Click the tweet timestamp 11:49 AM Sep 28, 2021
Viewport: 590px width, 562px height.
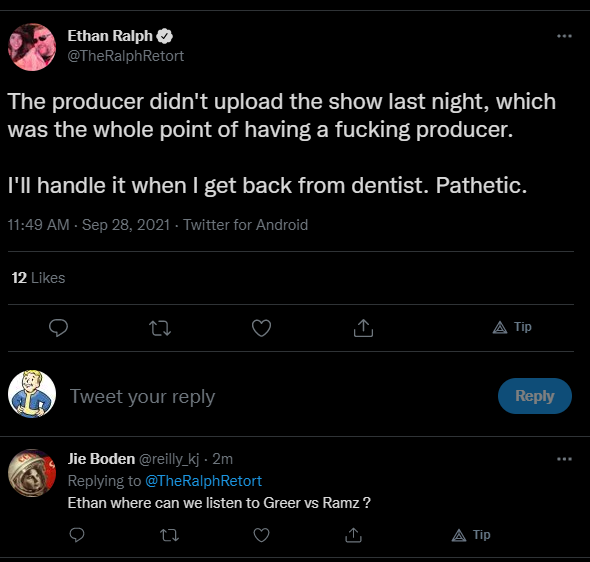pos(89,225)
